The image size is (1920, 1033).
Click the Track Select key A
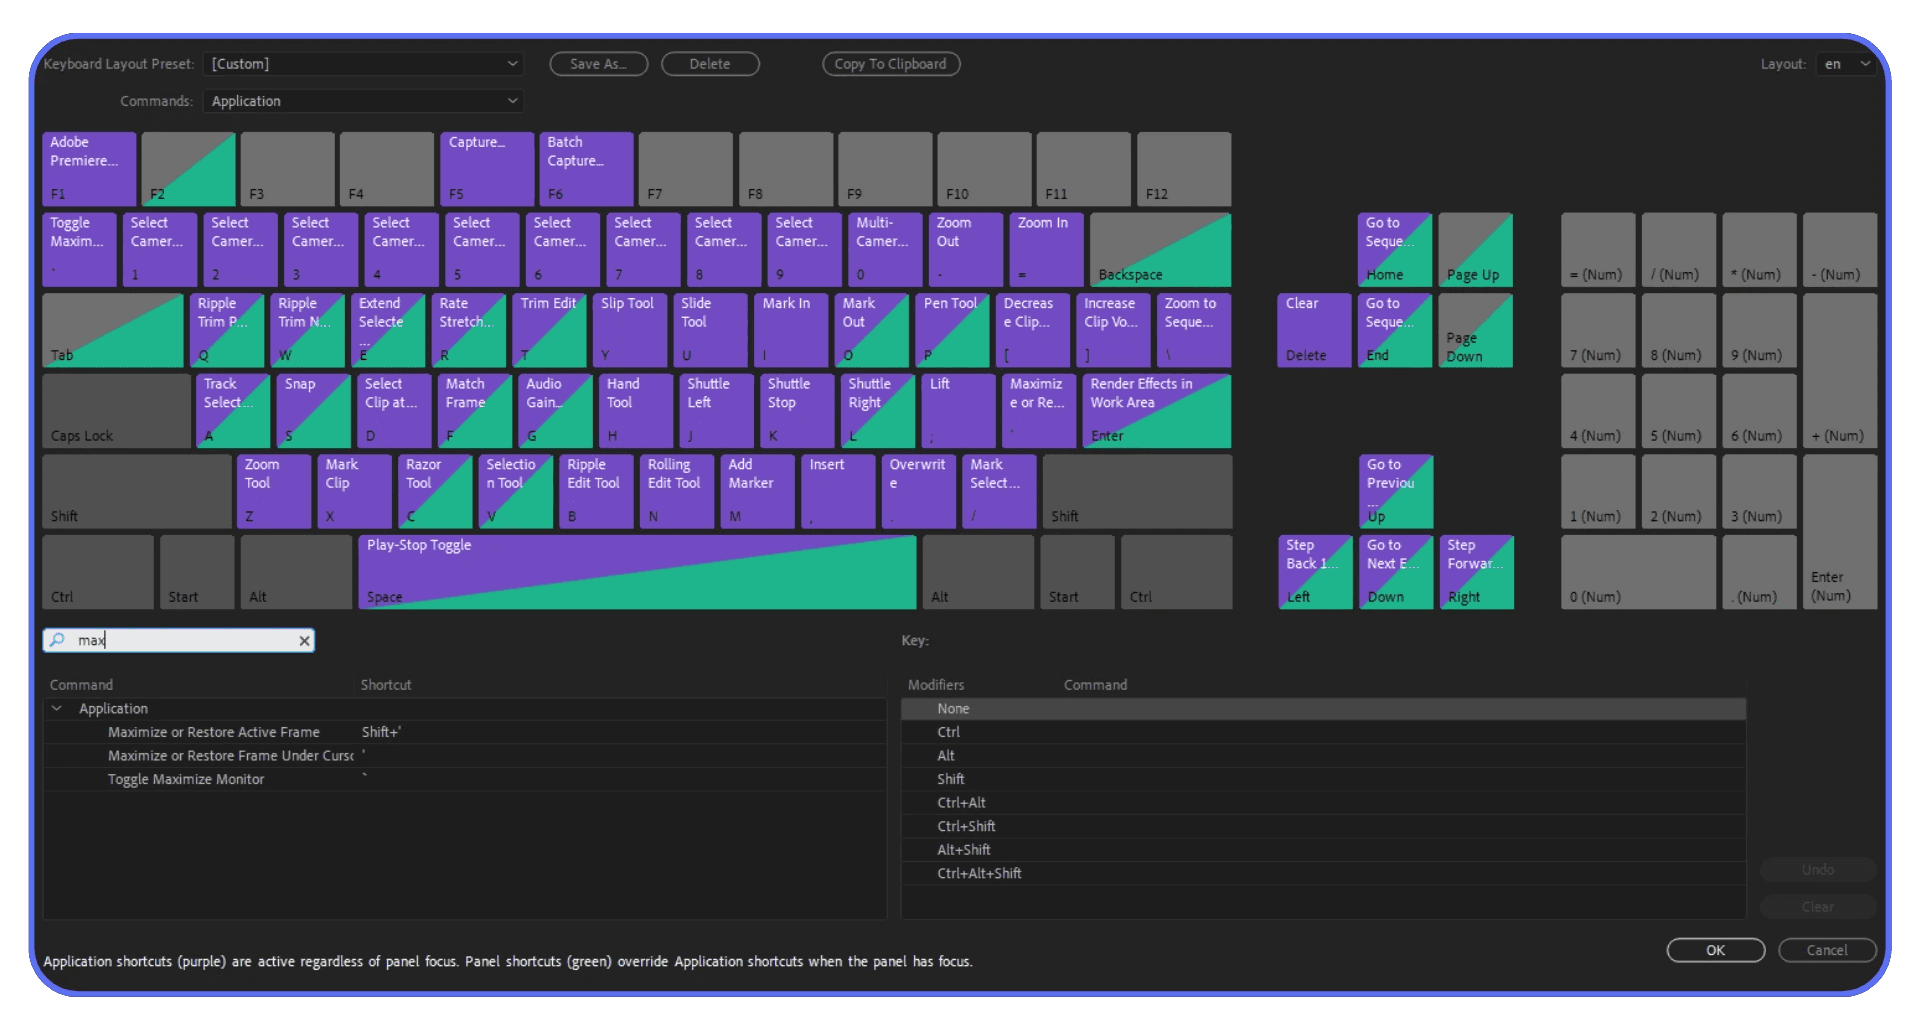[x=232, y=410]
